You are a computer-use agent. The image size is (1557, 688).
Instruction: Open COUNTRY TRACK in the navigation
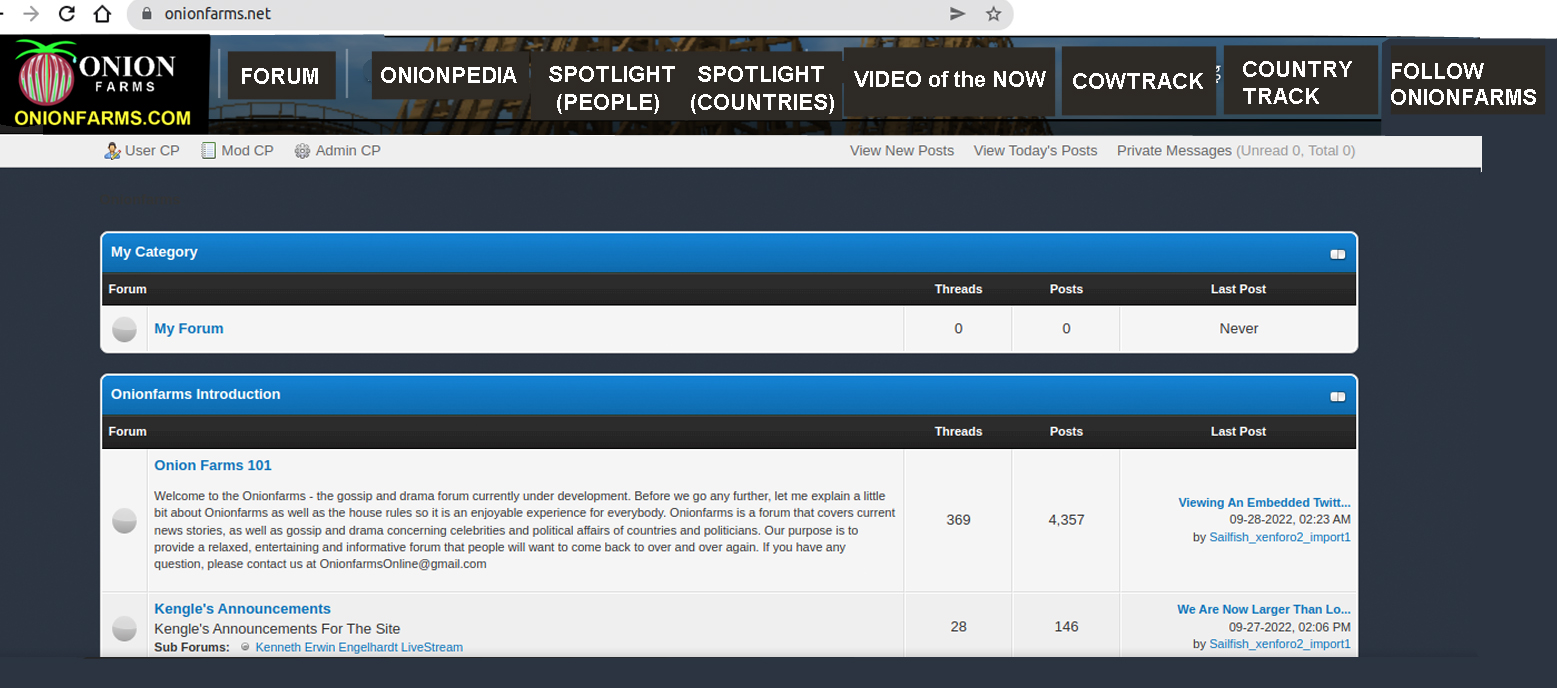[x=1301, y=82]
